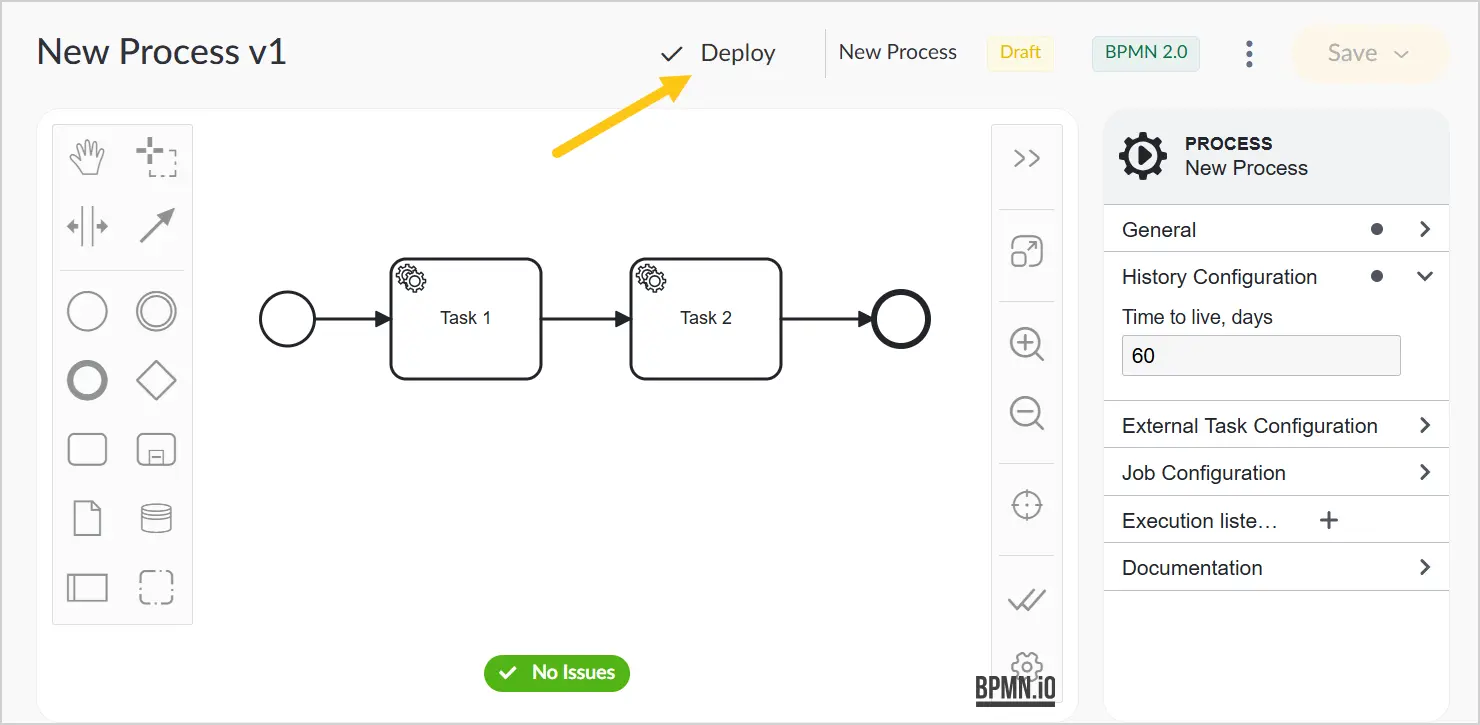Create a Gateway diamond from palette

point(156,381)
